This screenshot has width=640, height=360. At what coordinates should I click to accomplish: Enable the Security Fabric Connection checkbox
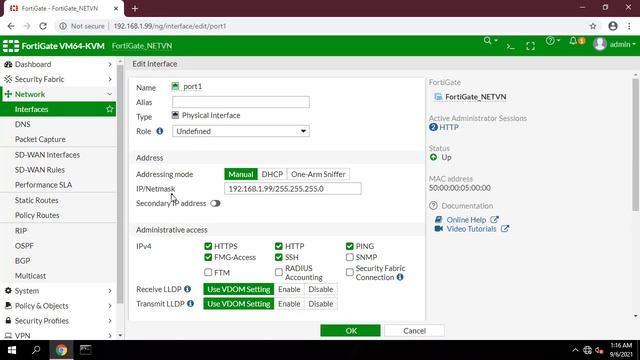tap(349, 272)
